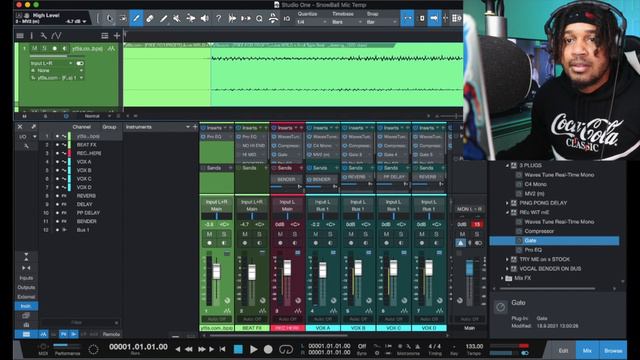
Task: Select the Mute tool
Action: pyautogui.click(x=177, y=18)
